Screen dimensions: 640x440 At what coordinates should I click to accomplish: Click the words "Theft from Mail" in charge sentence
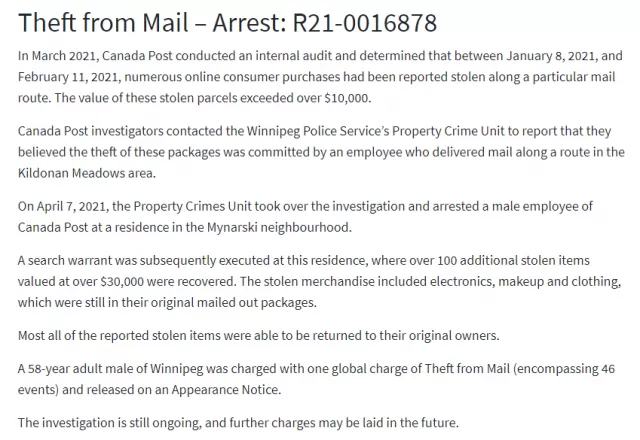467,369
